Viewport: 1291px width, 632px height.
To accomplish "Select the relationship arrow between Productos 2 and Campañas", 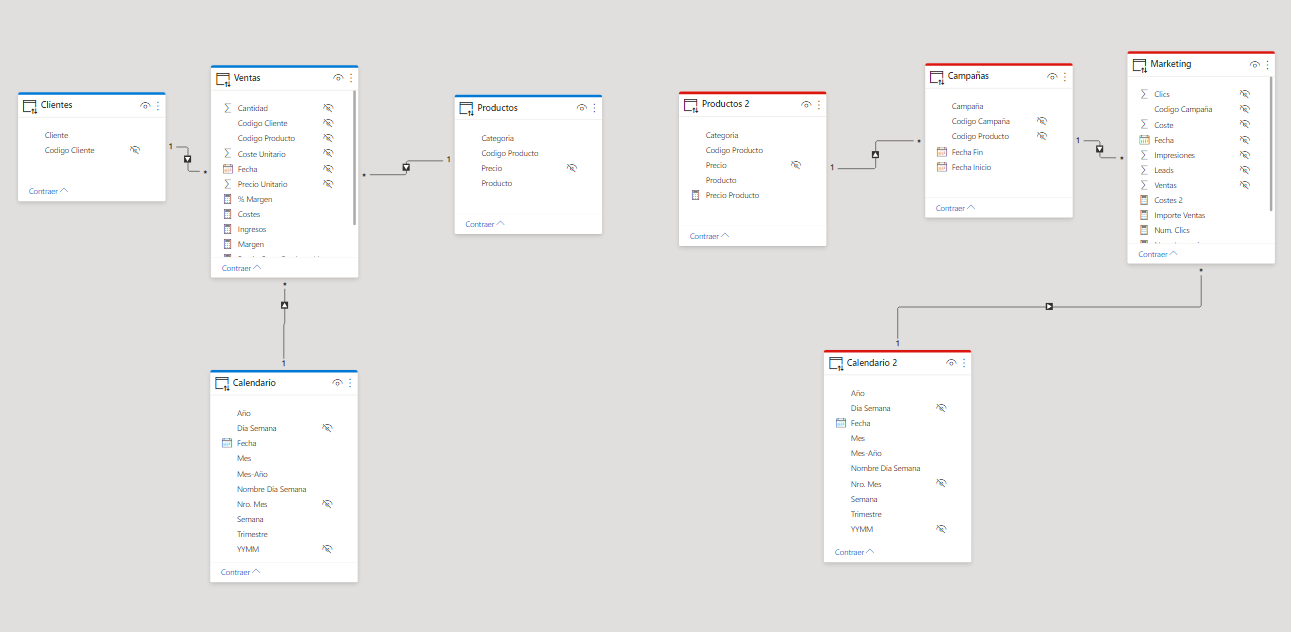I will tap(875, 154).
